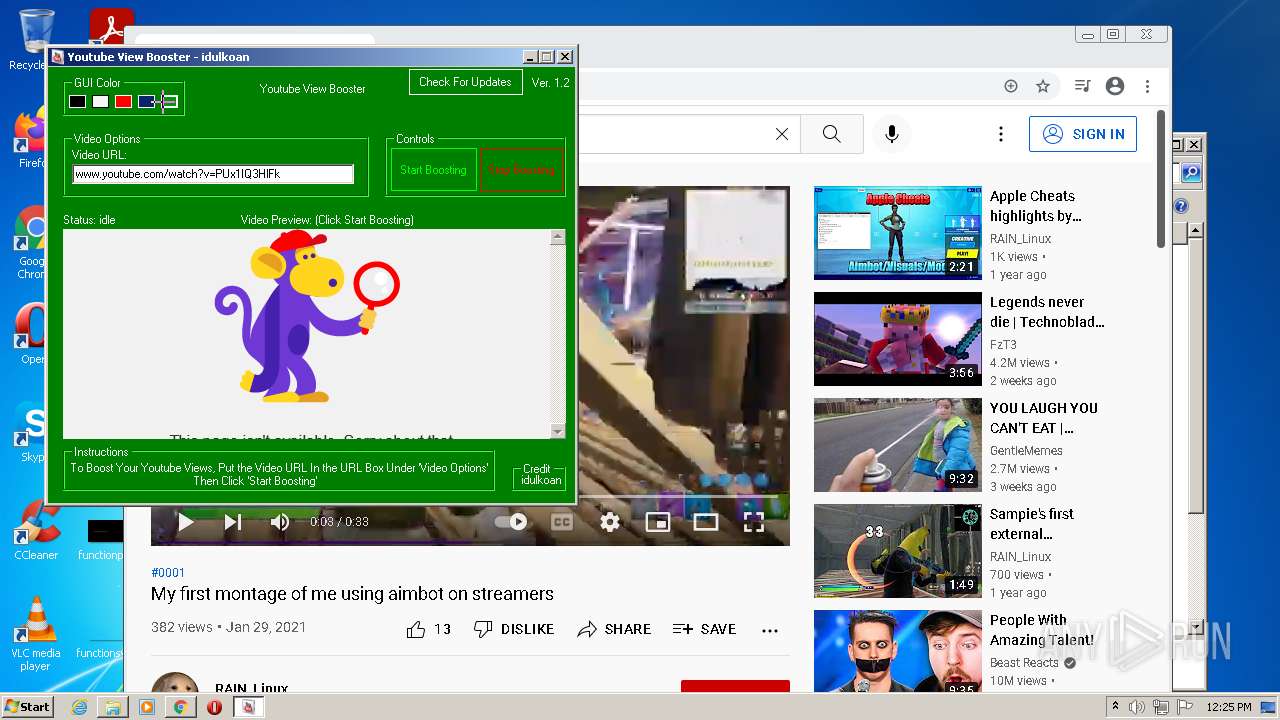The height and width of the screenshot is (720, 1280).
Task: Select the dark blue GUI color swatch
Action: point(146,101)
